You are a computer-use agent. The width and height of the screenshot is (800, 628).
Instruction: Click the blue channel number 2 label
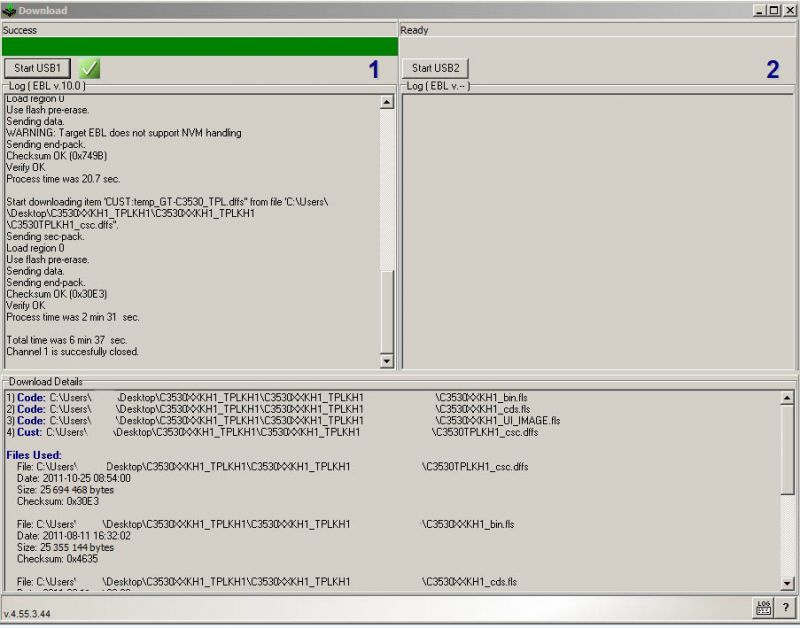(773, 67)
